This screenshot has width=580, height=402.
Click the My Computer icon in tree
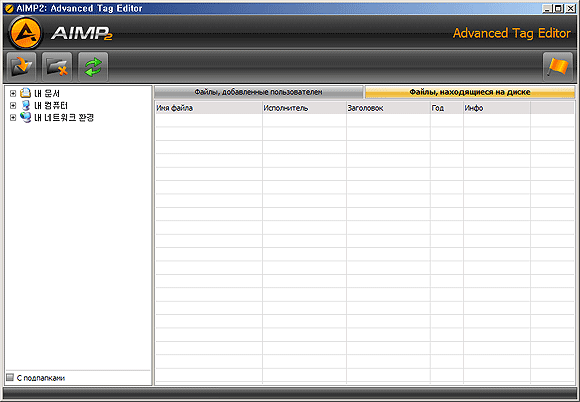(x=26, y=105)
